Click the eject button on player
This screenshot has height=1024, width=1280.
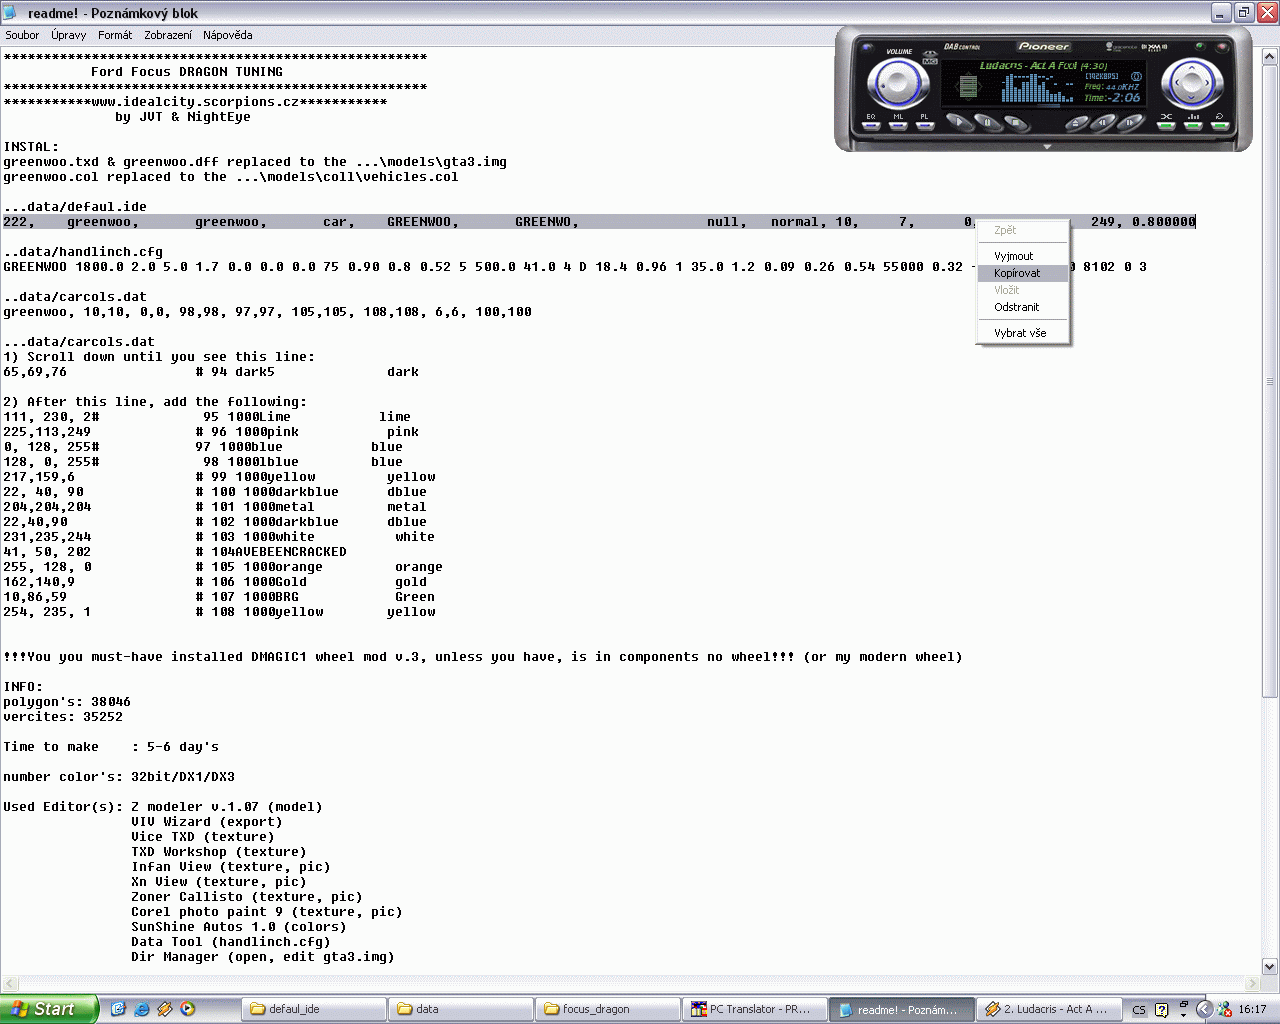(1076, 124)
